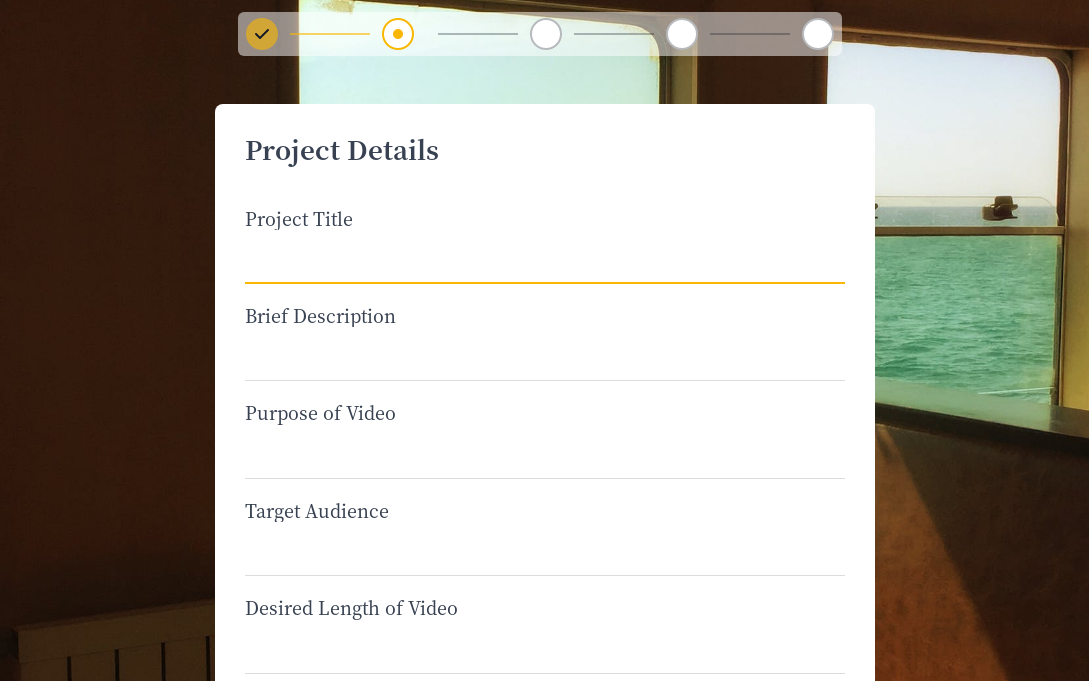
Task: Jump to the fourth step circle
Action: (682, 34)
